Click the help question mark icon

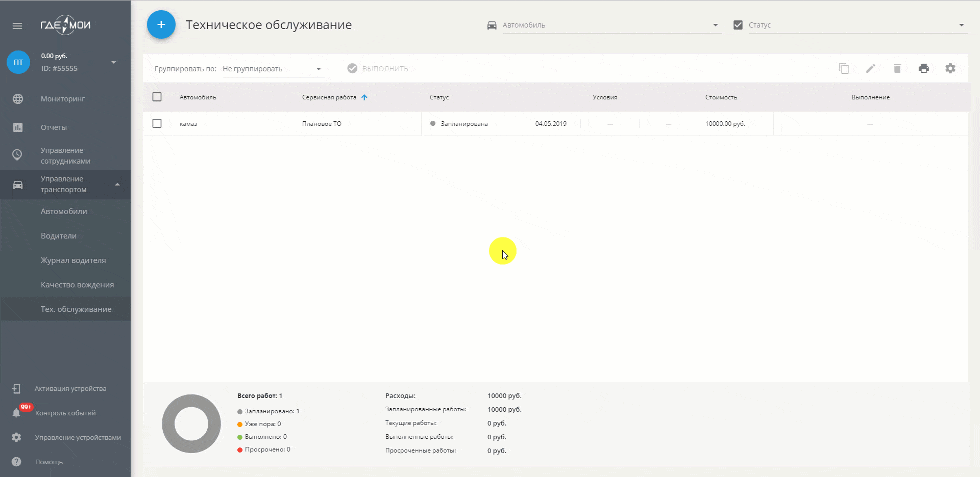click(17, 462)
